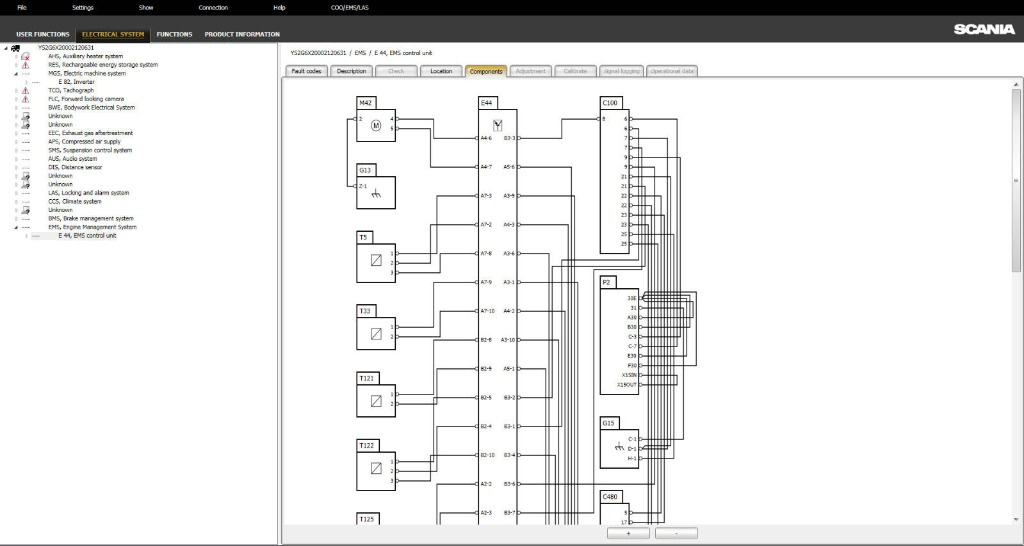Click the control unit symbol in E44
1024x546 pixels.
click(x=498, y=125)
